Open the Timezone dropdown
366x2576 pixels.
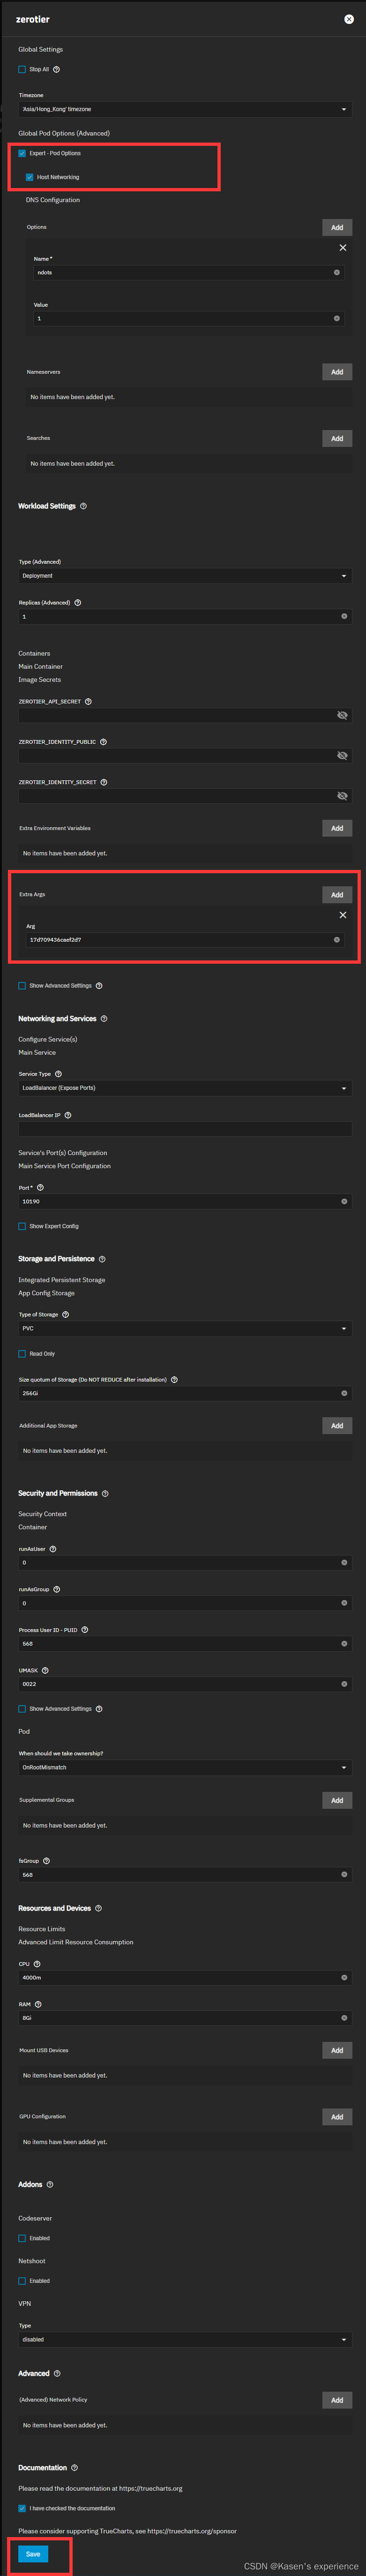(185, 109)
